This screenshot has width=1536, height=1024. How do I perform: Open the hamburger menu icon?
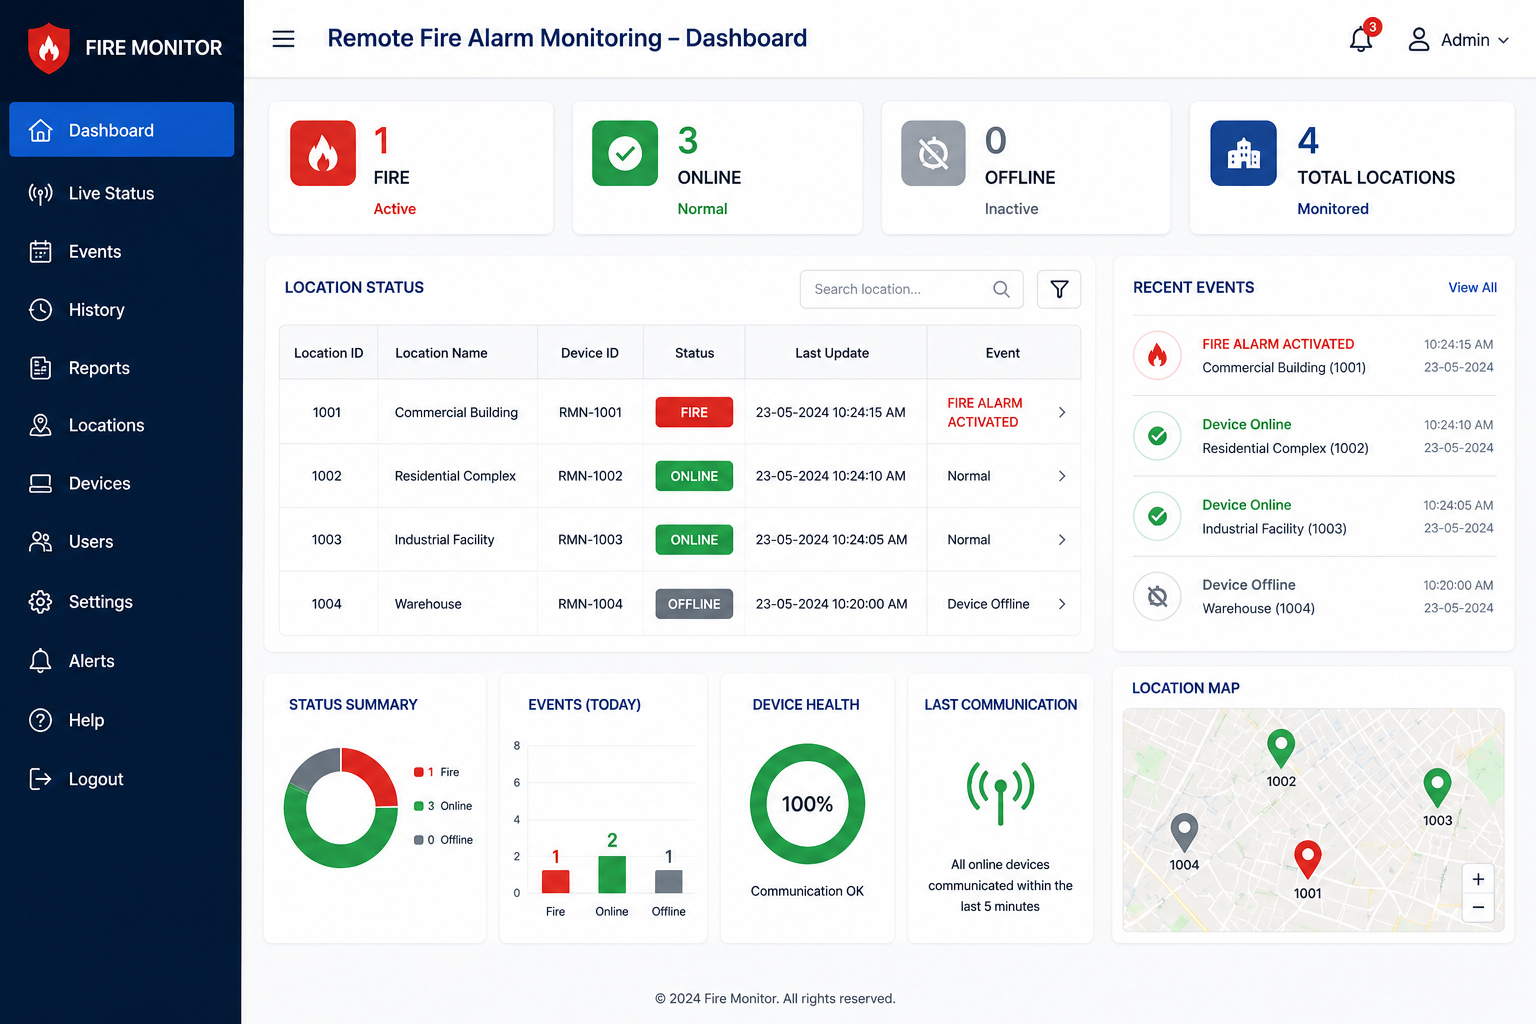283,39
